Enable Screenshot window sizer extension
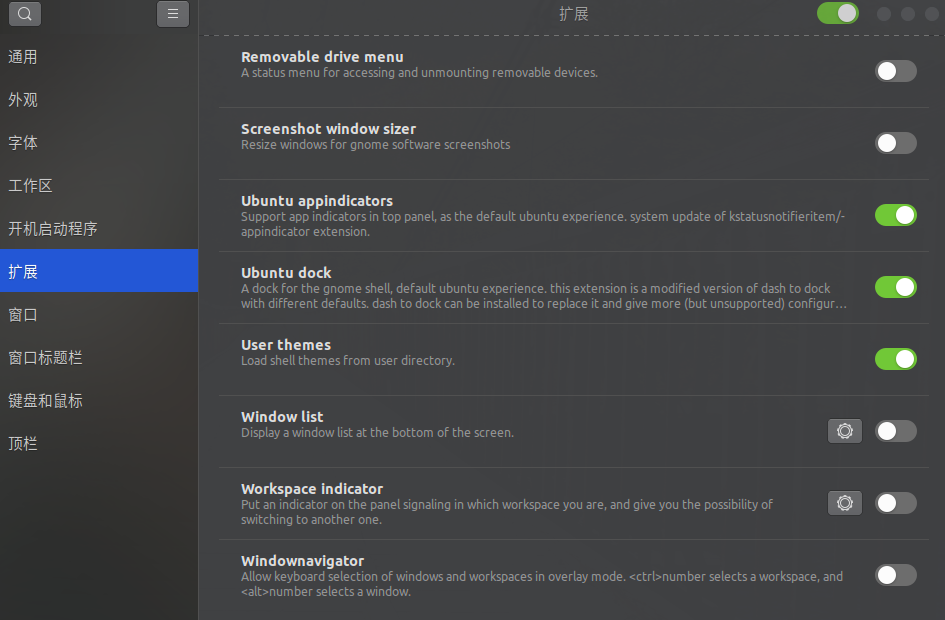 [896, 143]
